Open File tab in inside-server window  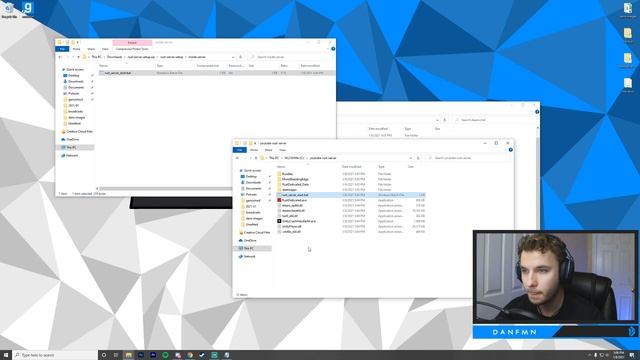point(62,49)
